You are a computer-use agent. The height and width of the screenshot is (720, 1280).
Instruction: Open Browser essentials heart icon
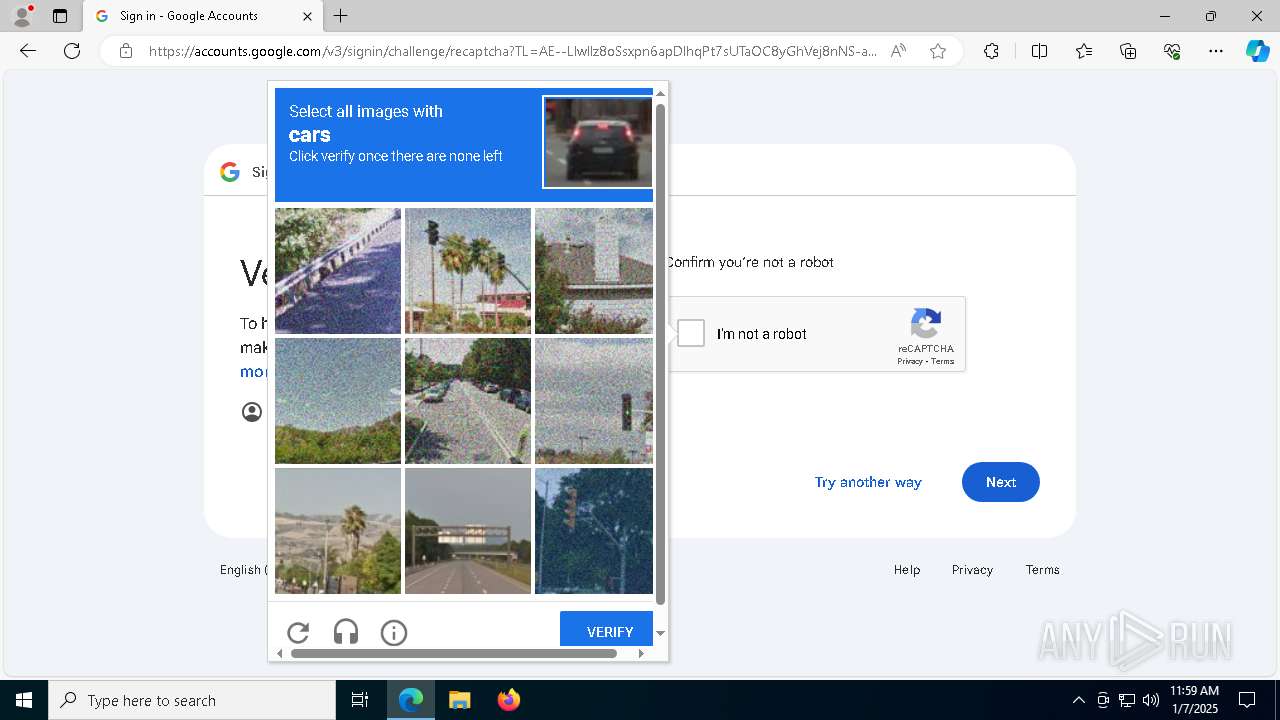[1172, 51]
